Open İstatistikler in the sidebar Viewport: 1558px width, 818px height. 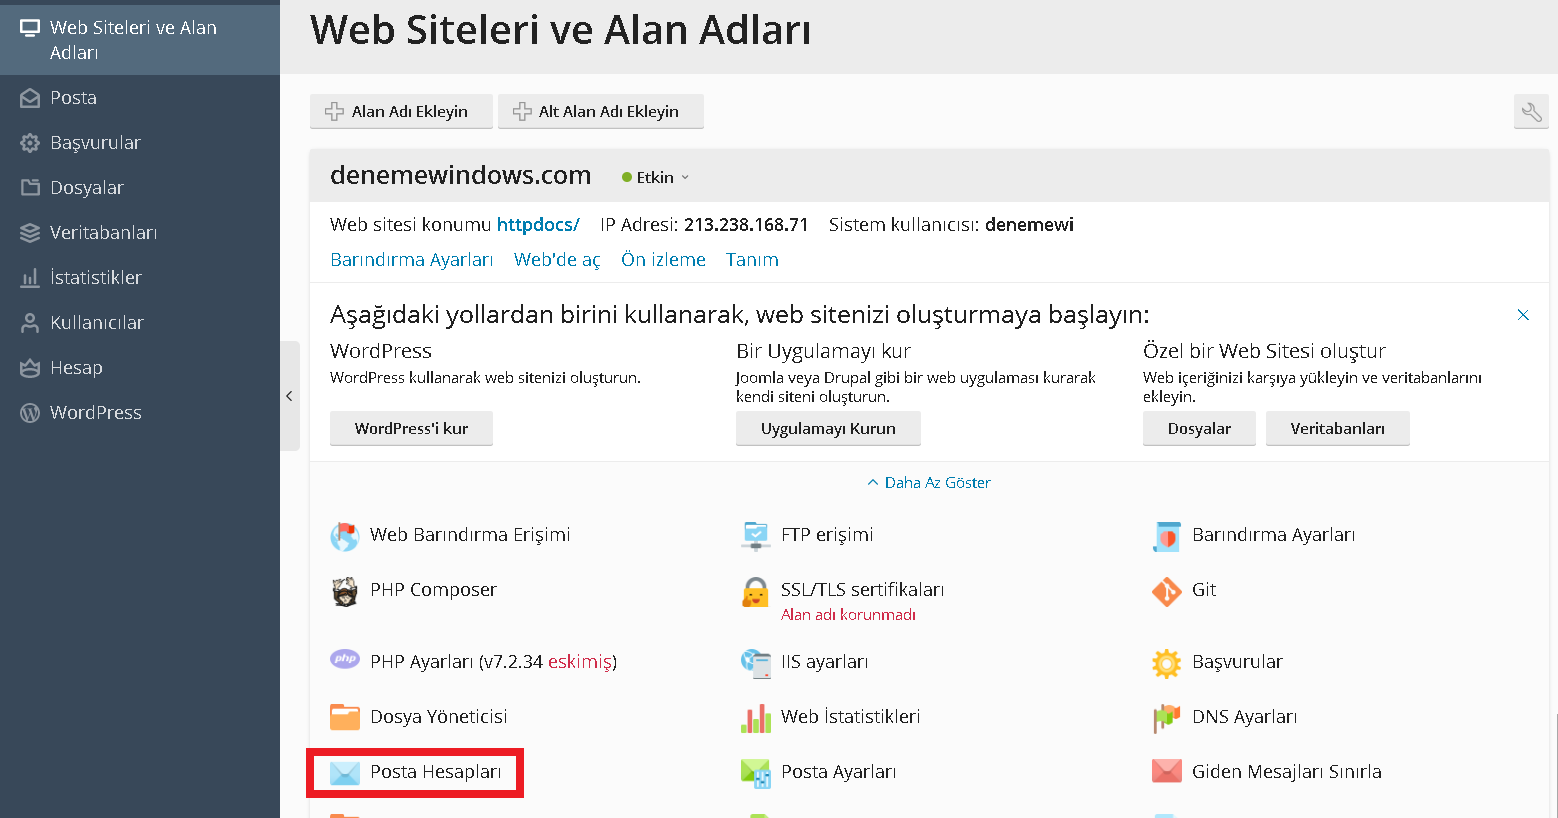140,278
